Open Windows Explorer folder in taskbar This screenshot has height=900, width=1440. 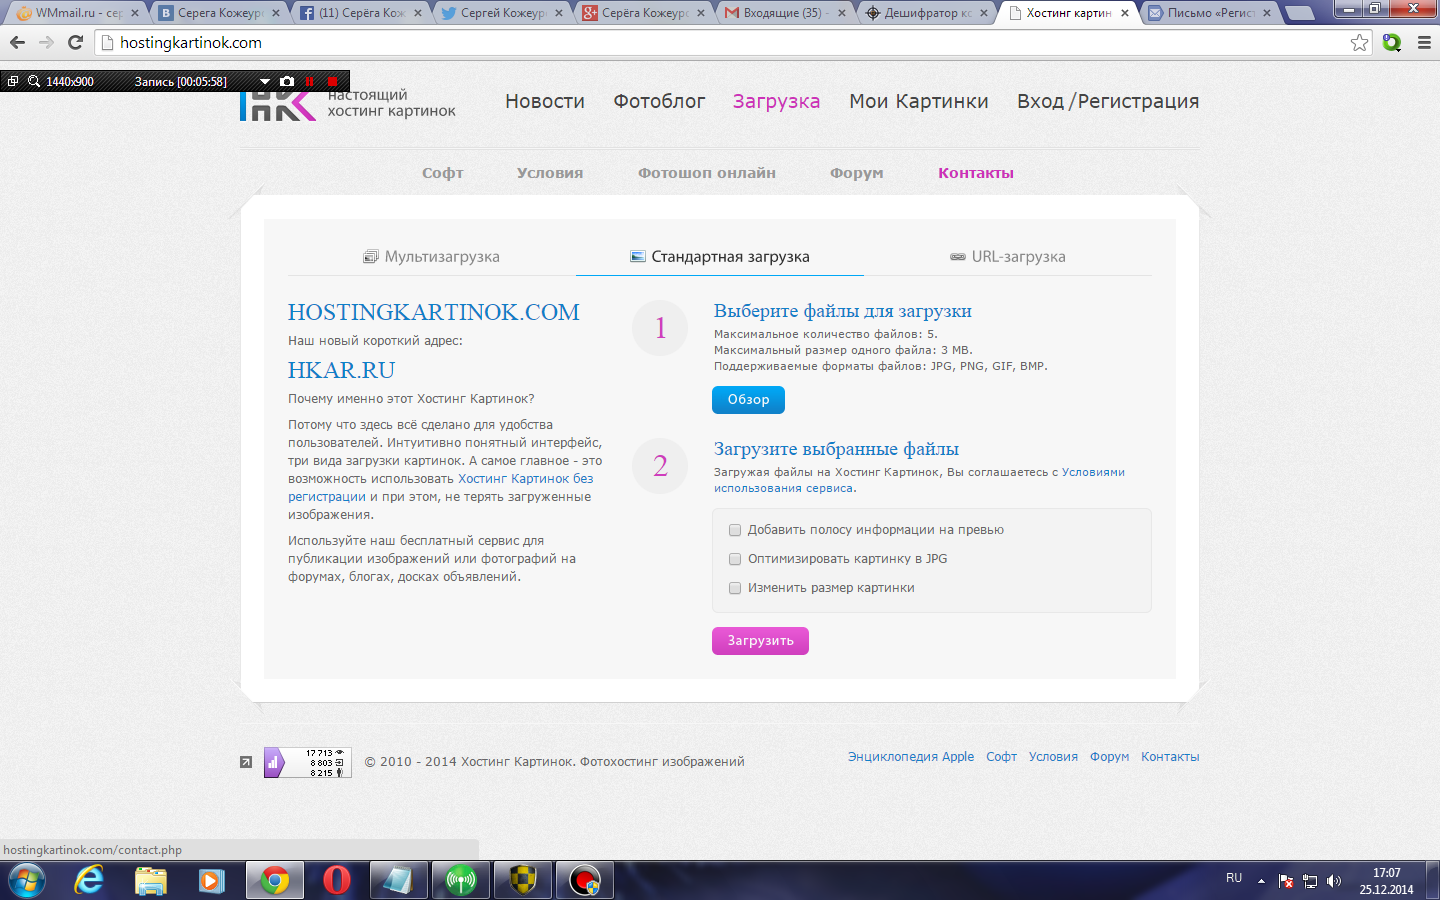(151, 881)
